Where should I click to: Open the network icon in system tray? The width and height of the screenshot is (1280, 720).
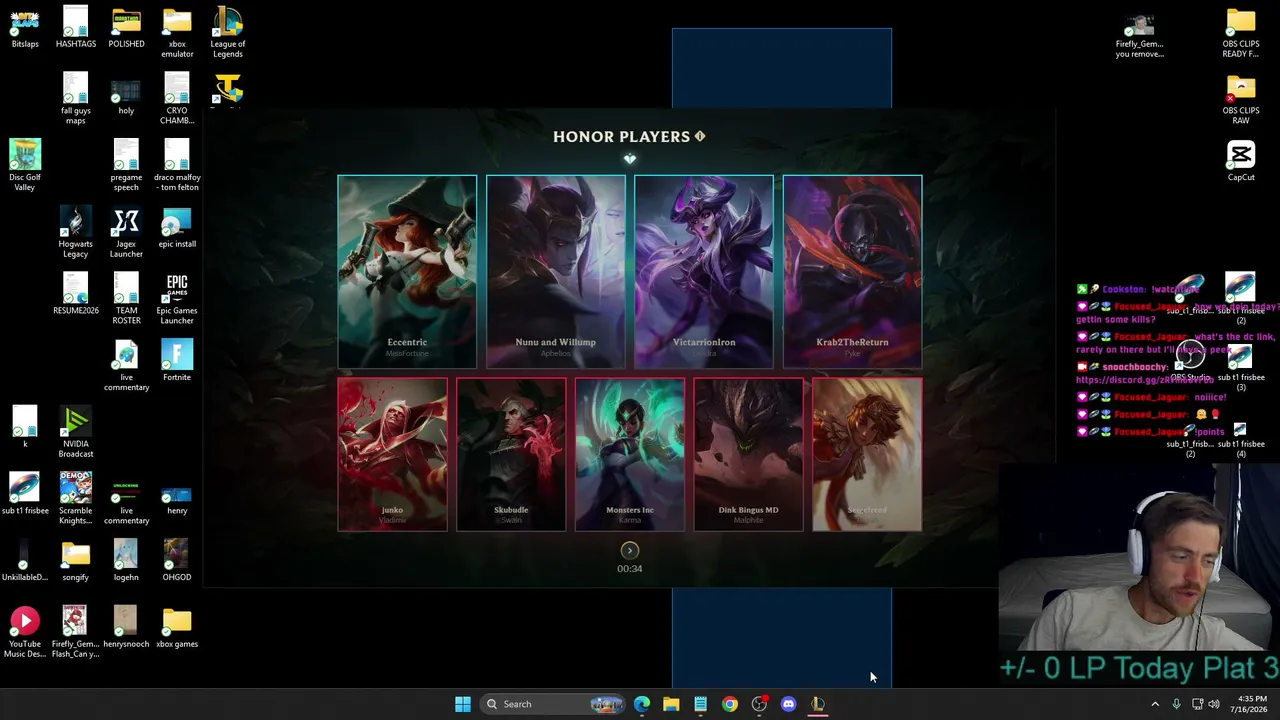pos(1197,704)
